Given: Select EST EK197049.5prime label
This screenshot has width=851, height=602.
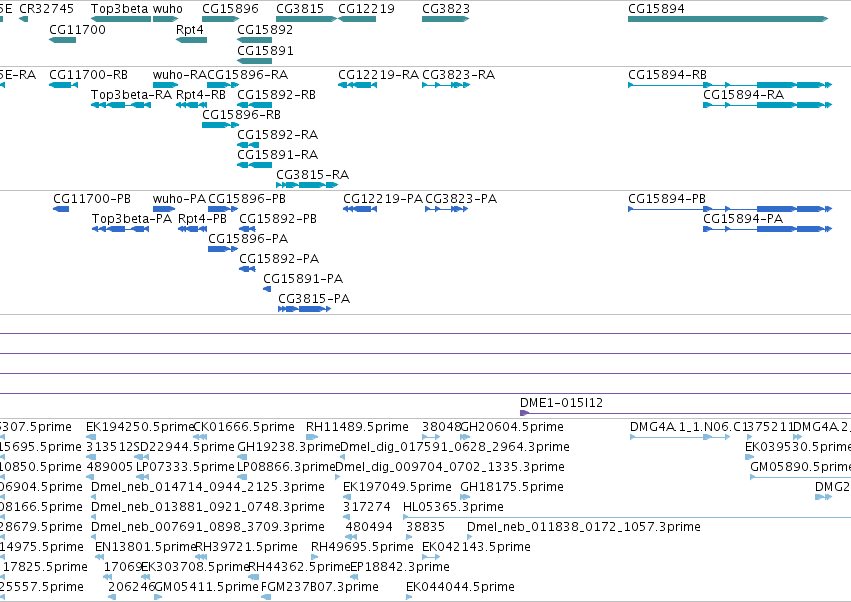Looking at the screenshot, I should pyautogui.click(x=397, y=487).
